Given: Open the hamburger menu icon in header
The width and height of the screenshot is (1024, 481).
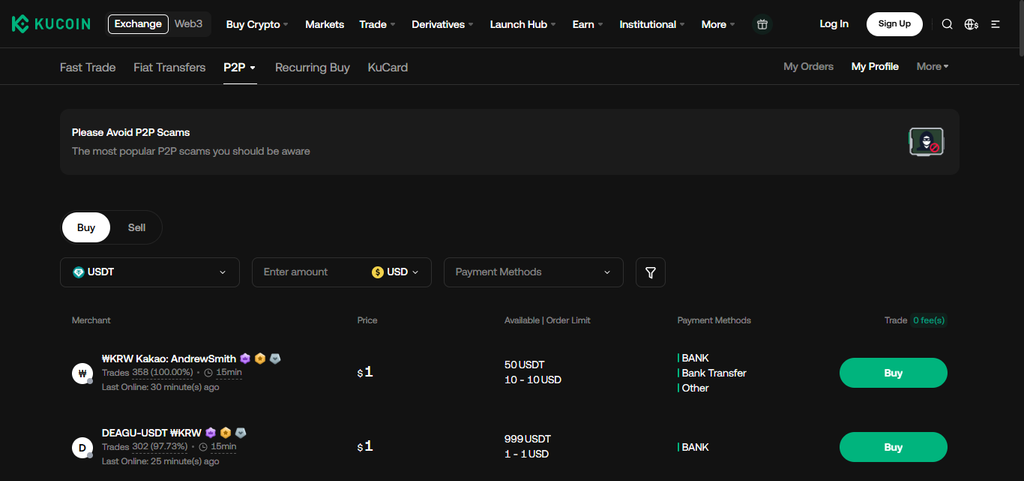Looking at the screenshot, I should [995, 24].
